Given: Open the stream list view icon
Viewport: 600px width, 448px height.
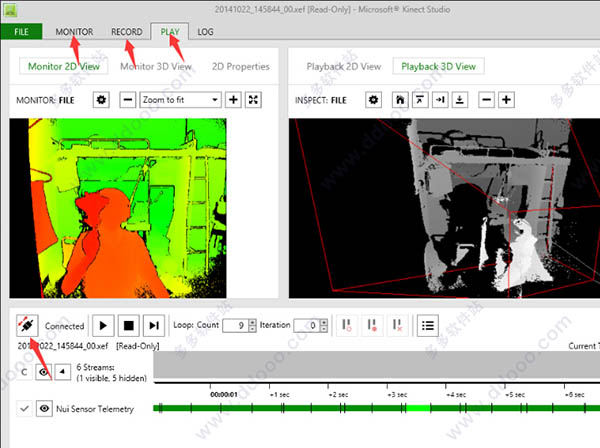Looking at the screenshot, I should tap(427, 326).
